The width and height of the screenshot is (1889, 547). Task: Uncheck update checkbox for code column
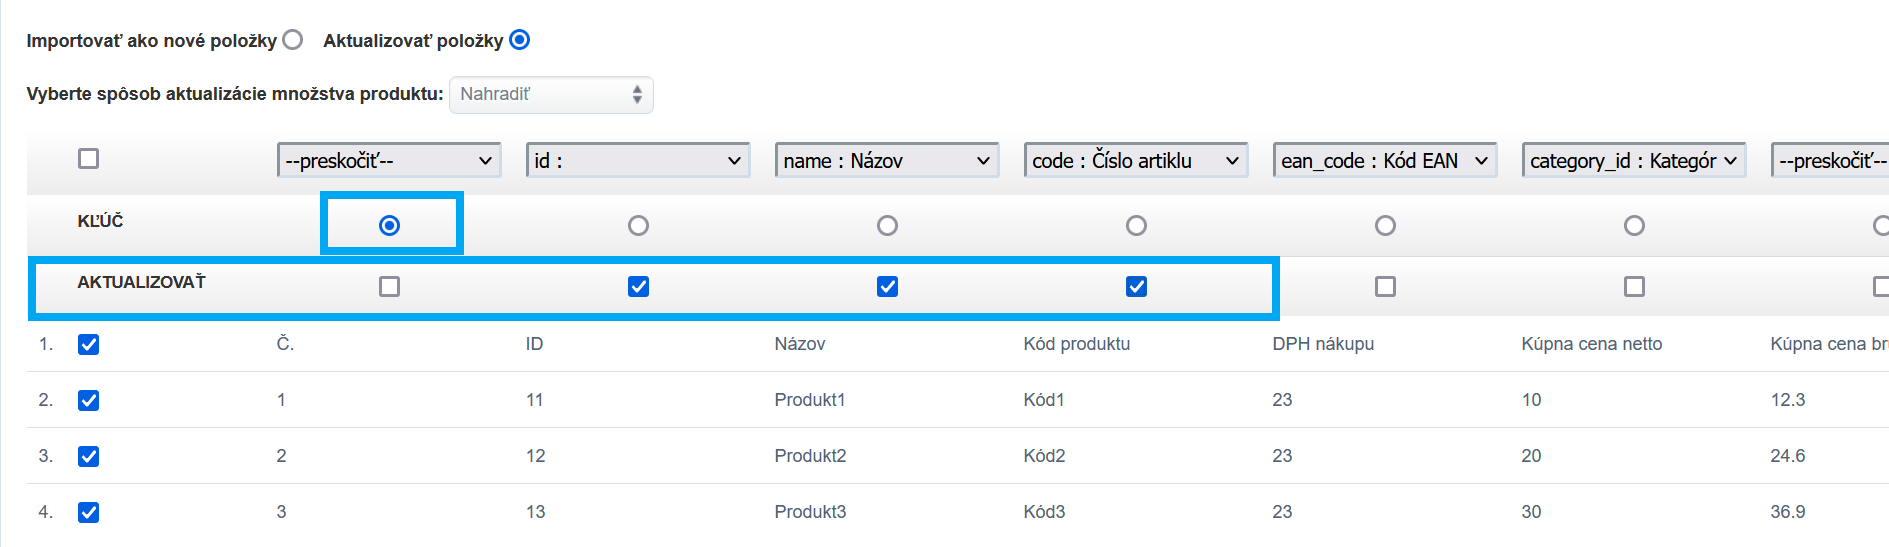coord(1136,287)
